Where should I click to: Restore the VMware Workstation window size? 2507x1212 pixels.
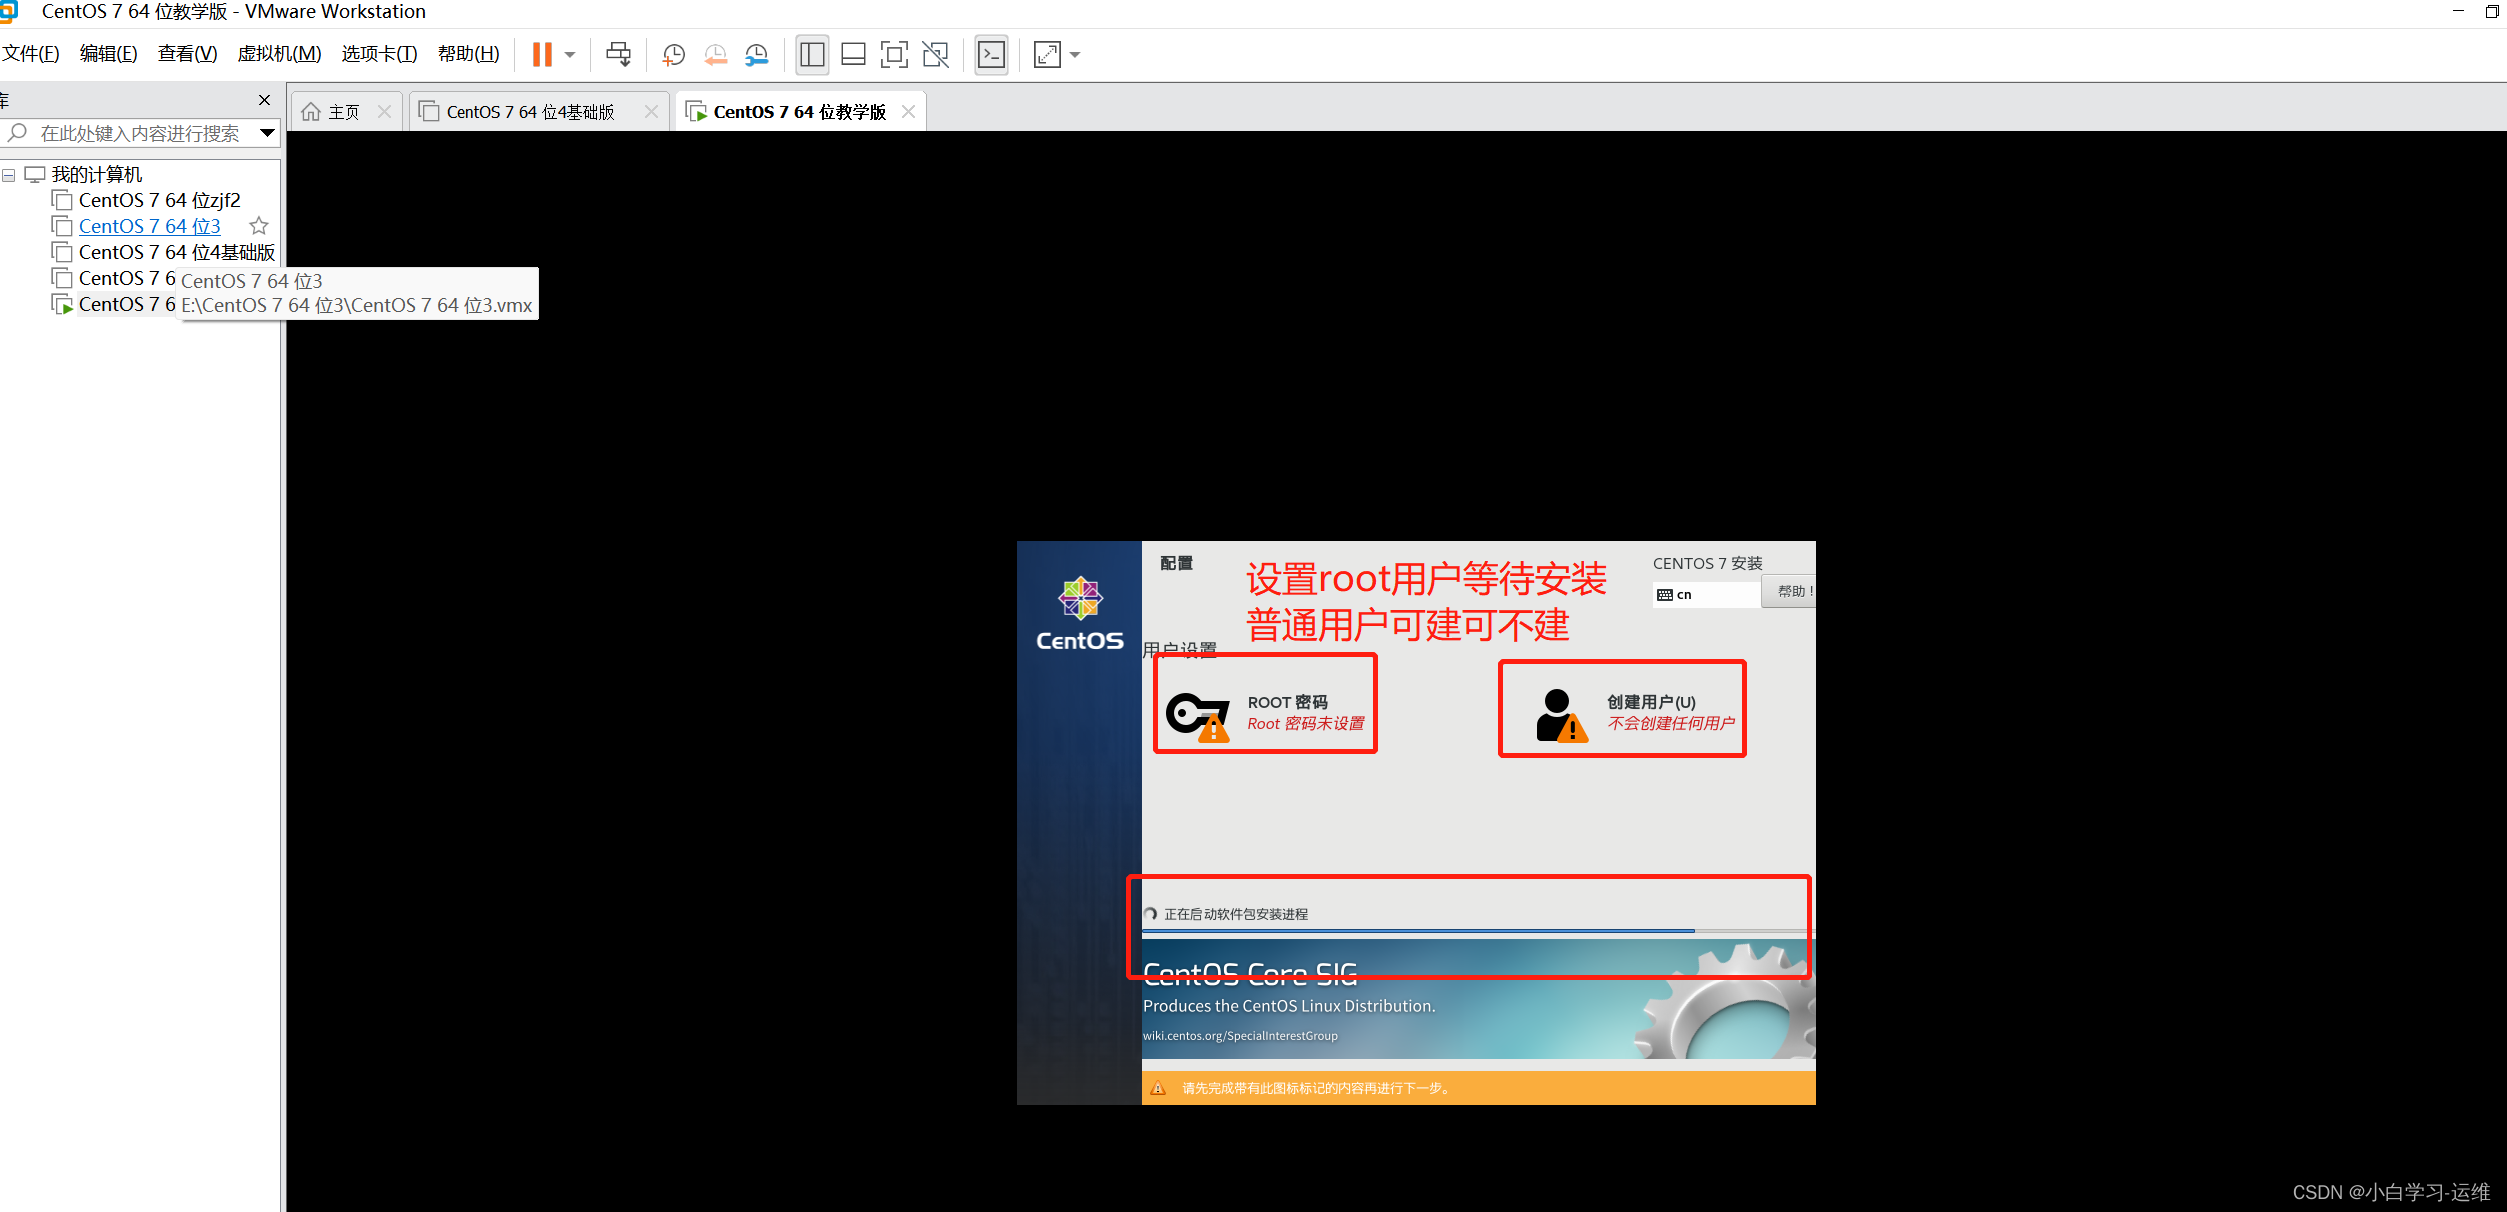(2491, 11)
